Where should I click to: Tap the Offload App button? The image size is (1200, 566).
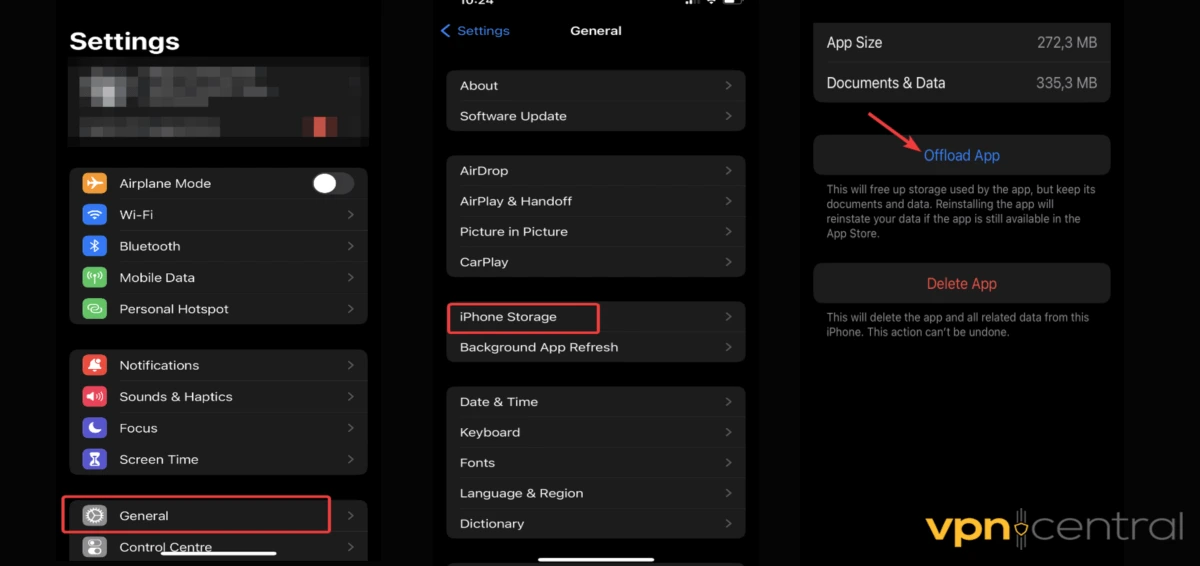961,155
